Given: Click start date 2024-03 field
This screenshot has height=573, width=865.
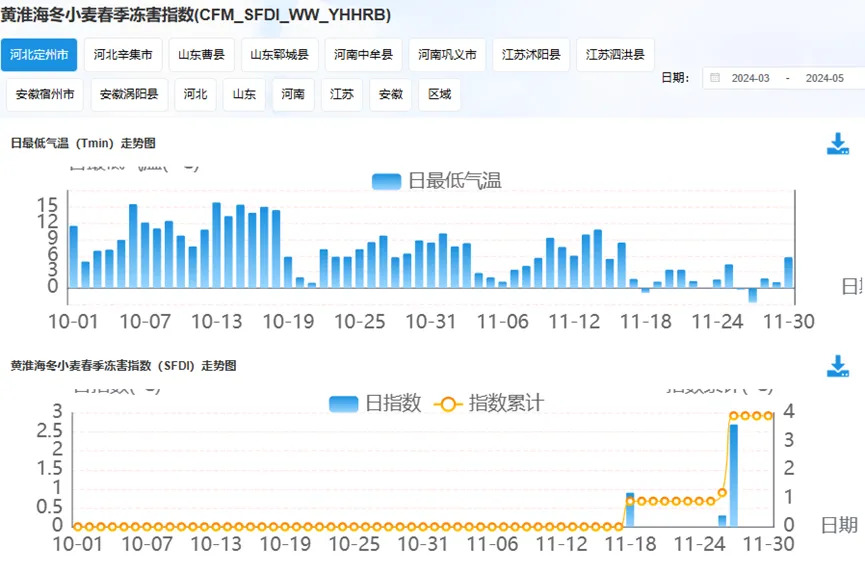Looking at the screenshot, I should 750,78.
